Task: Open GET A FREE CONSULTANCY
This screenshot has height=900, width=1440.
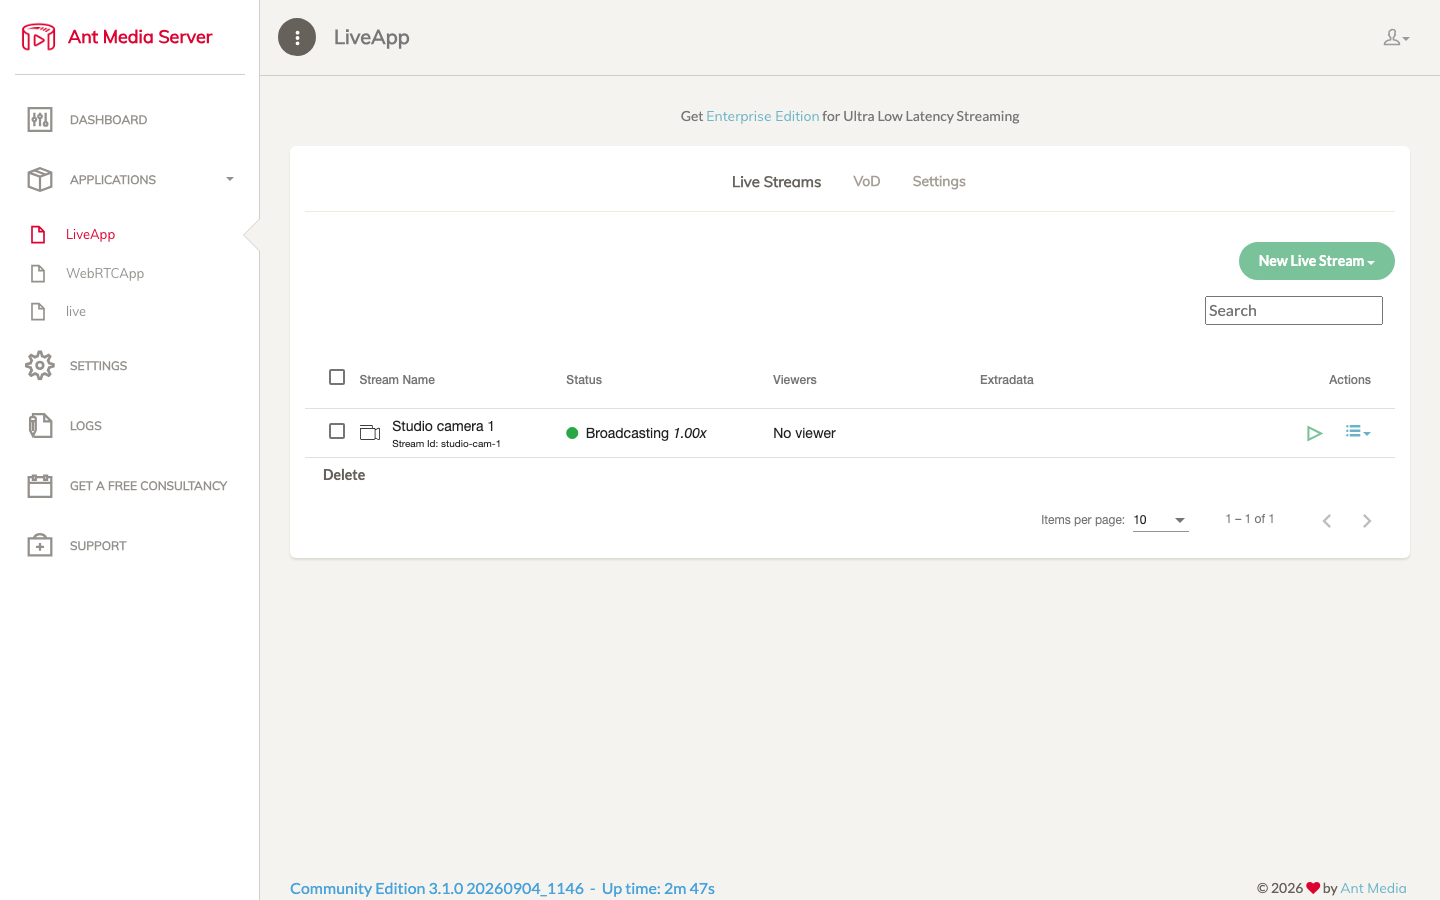Action: (x=149, y=486)
